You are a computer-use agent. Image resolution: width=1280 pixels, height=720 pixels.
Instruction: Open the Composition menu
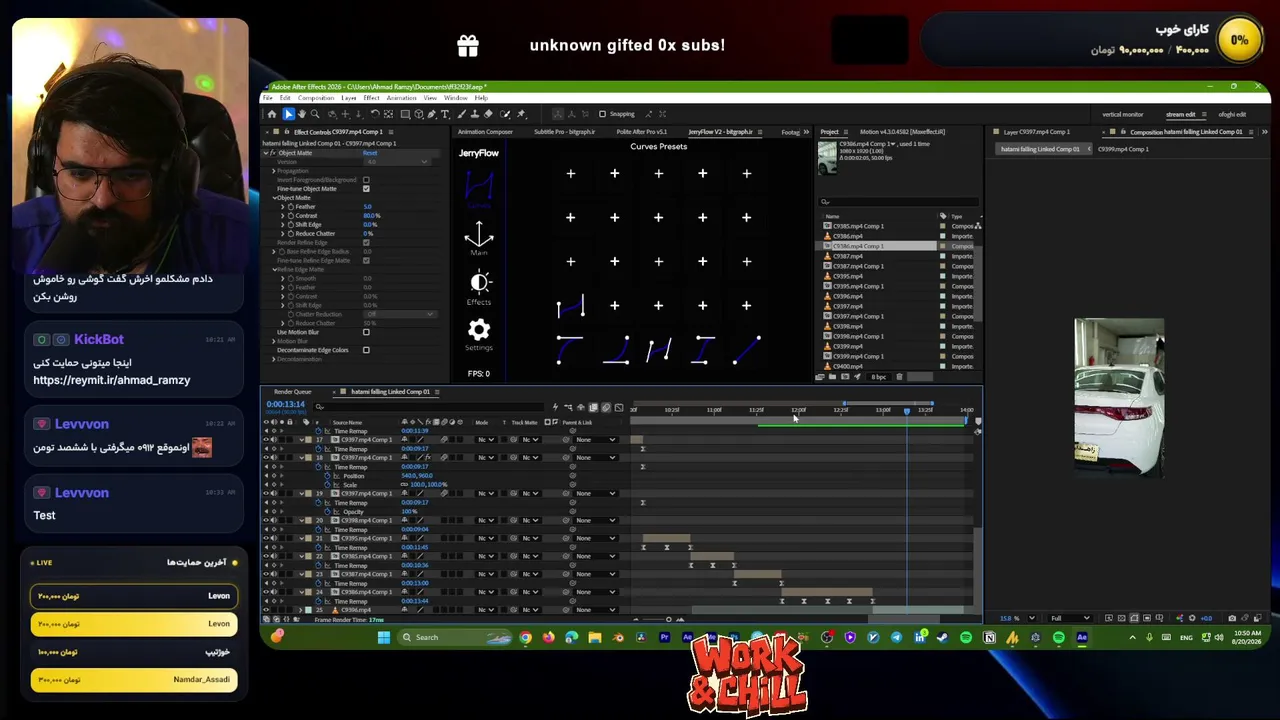316,98
